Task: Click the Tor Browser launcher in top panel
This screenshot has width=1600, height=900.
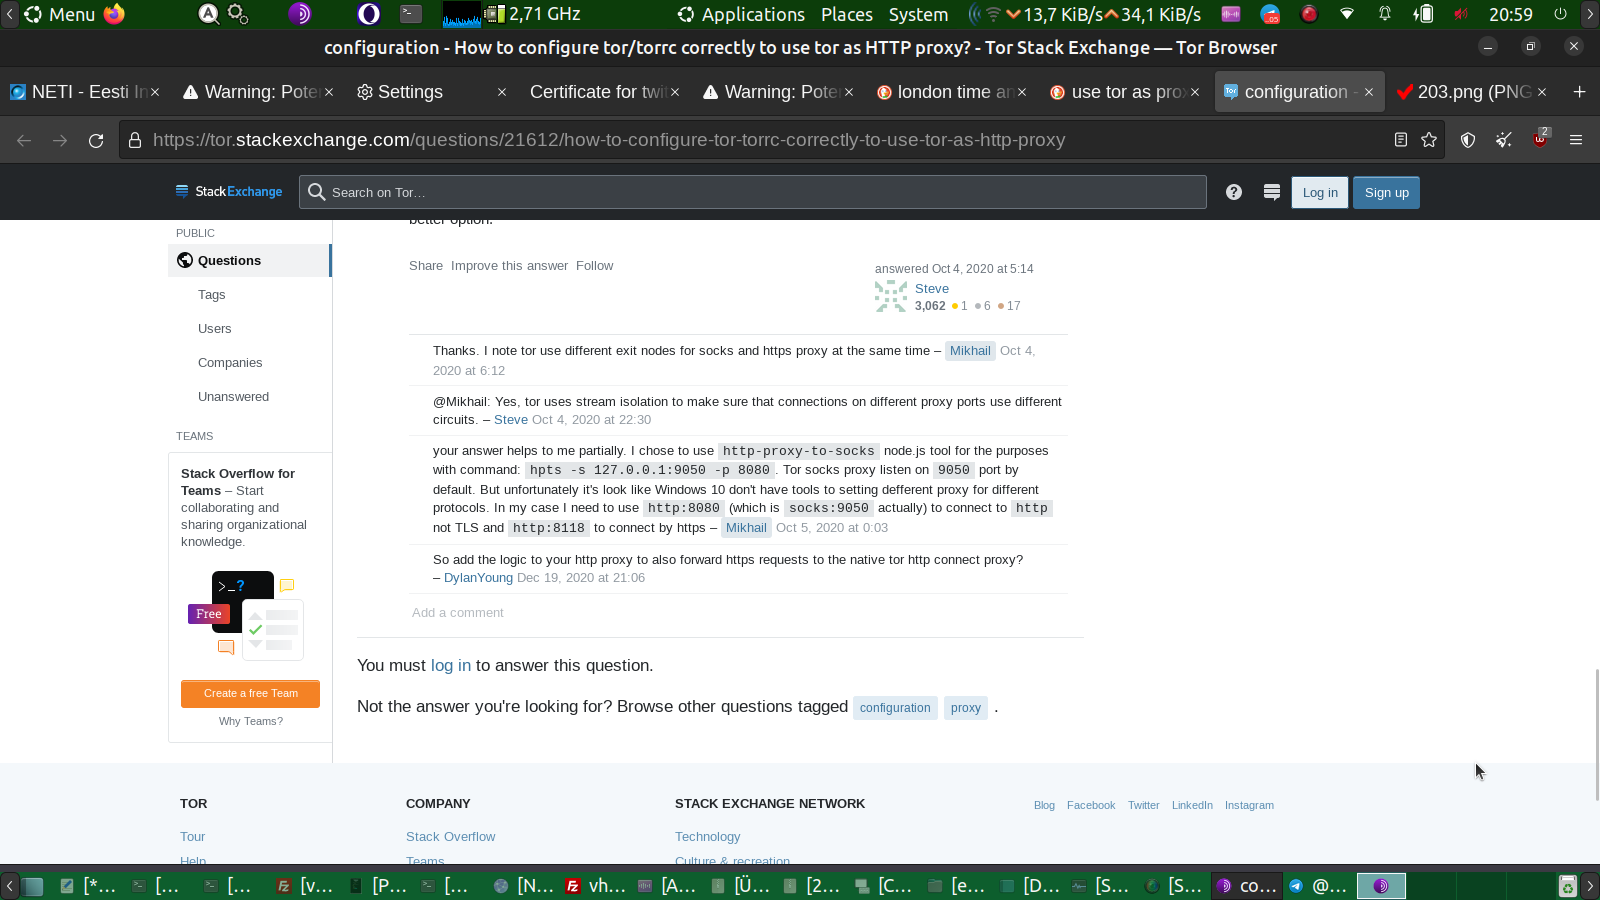Action: 300,14
